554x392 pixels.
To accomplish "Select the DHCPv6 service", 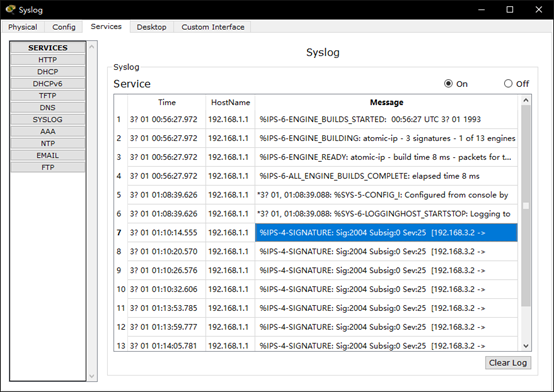I will [x=48, y=84].
